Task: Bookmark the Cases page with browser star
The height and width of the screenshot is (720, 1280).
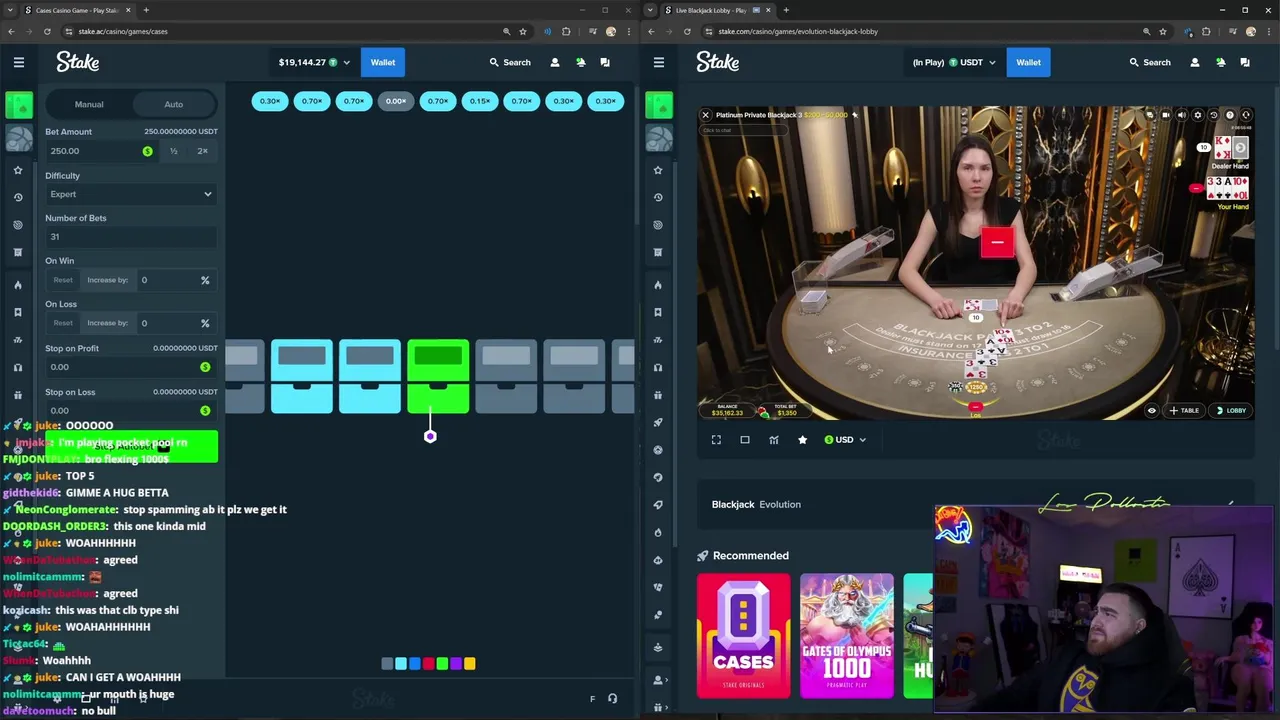Action: point(522,31)
